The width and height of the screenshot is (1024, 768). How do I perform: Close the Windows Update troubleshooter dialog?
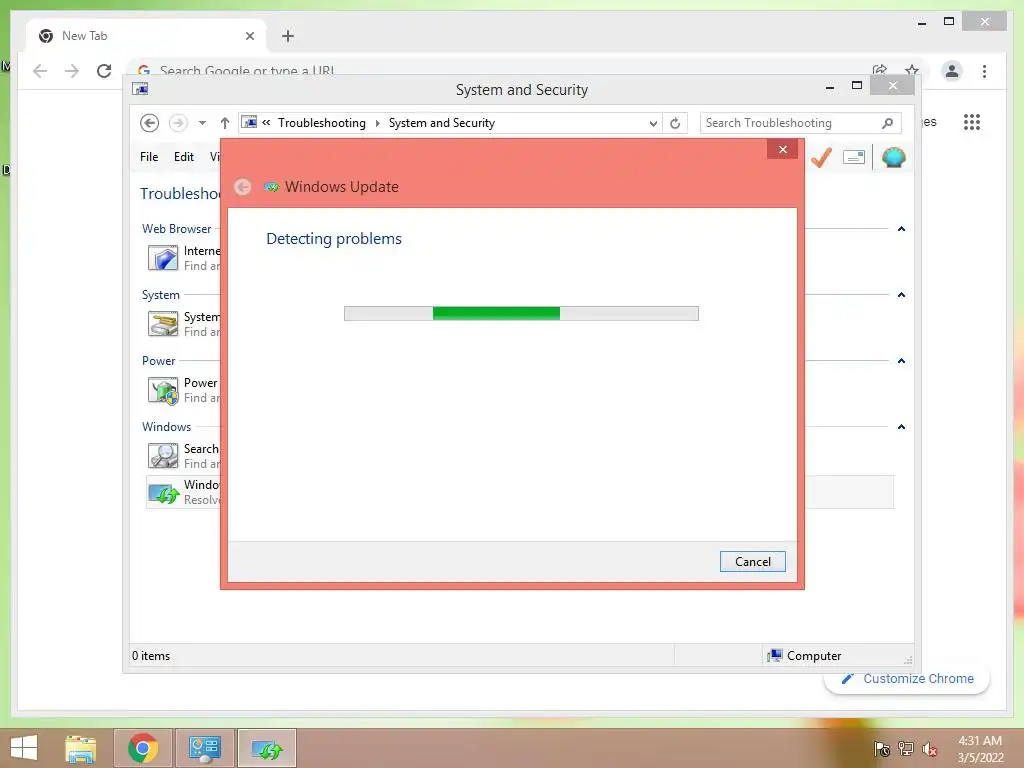pos(782,150)
